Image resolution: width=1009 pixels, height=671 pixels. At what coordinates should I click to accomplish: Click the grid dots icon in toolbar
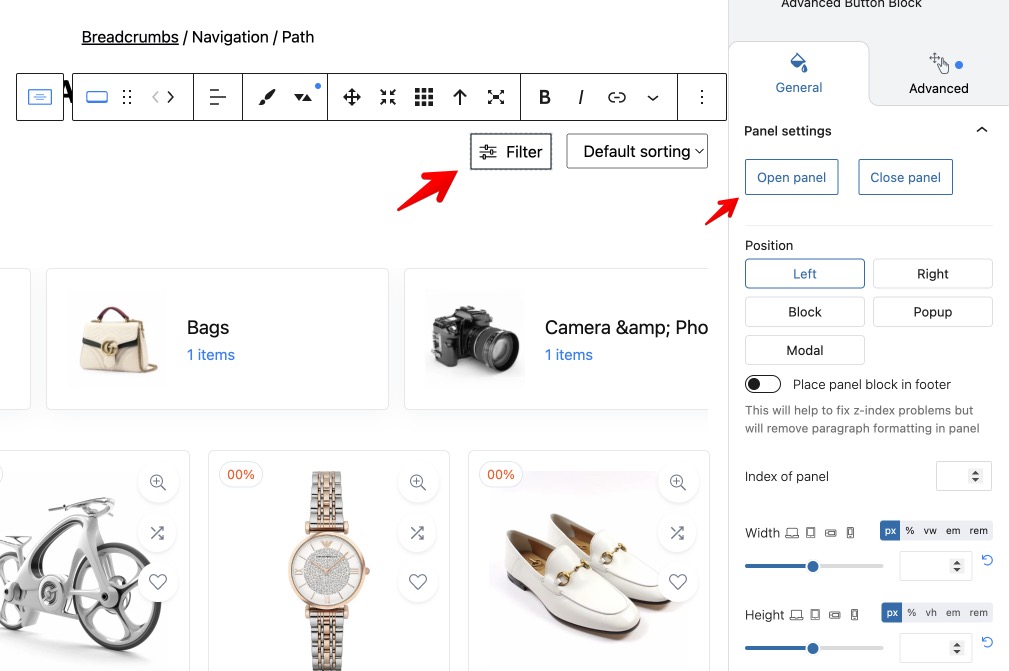tap(424, 97)
